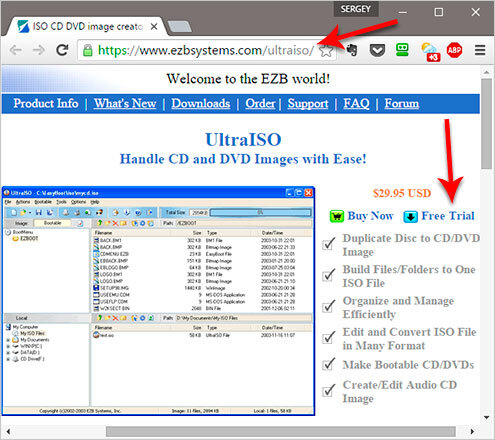Screen dimensions: 495x440
Task: Click 'Handle CD and DVD Images with Ease!' text
Action: pyautogui.click(x=243, y=159)
